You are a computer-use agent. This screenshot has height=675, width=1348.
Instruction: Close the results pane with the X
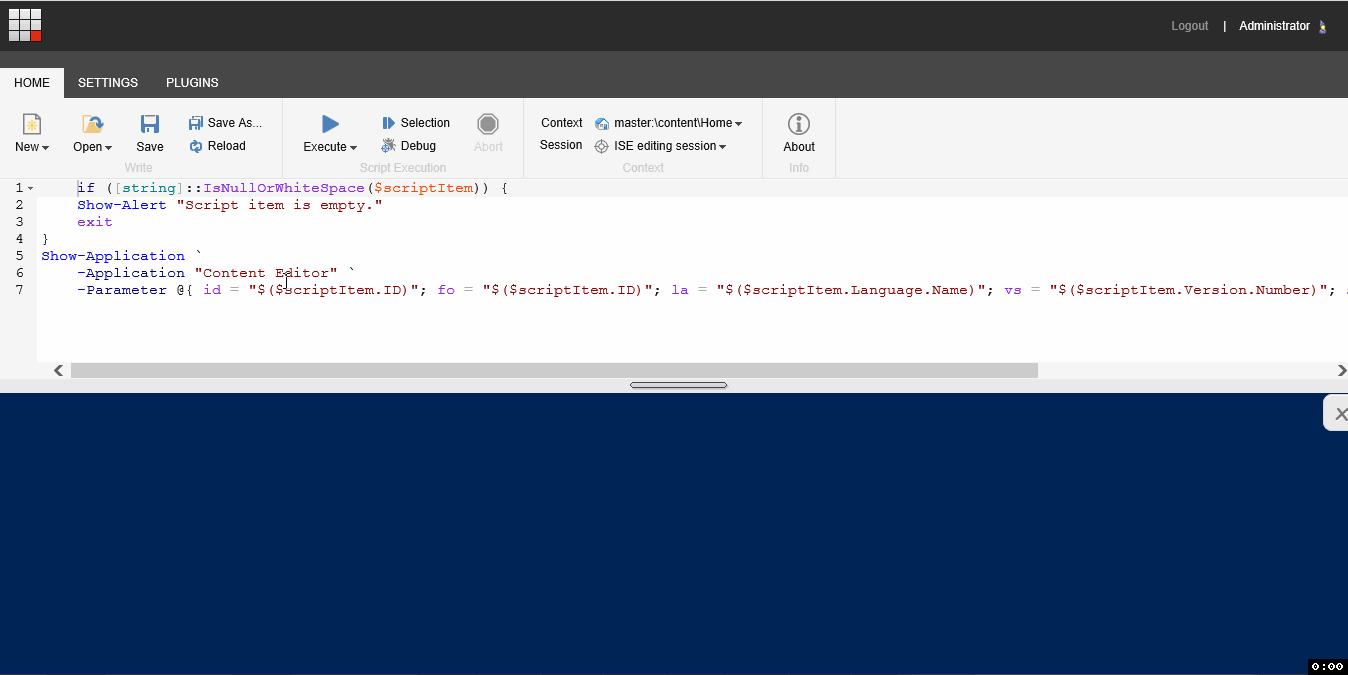1341,413
